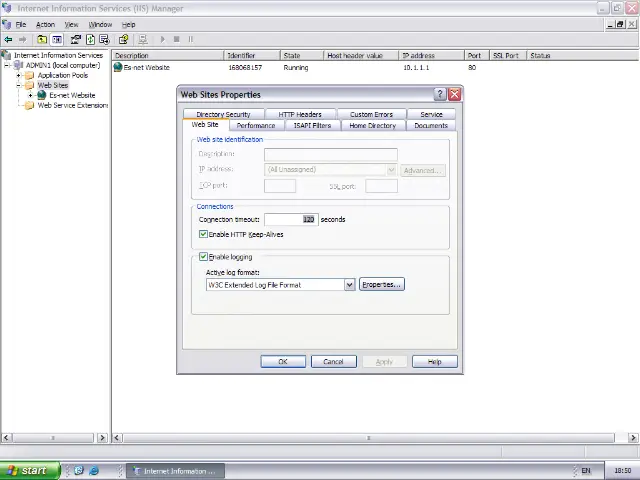
Task: Open the Window menu
Action: coord(100,25)
